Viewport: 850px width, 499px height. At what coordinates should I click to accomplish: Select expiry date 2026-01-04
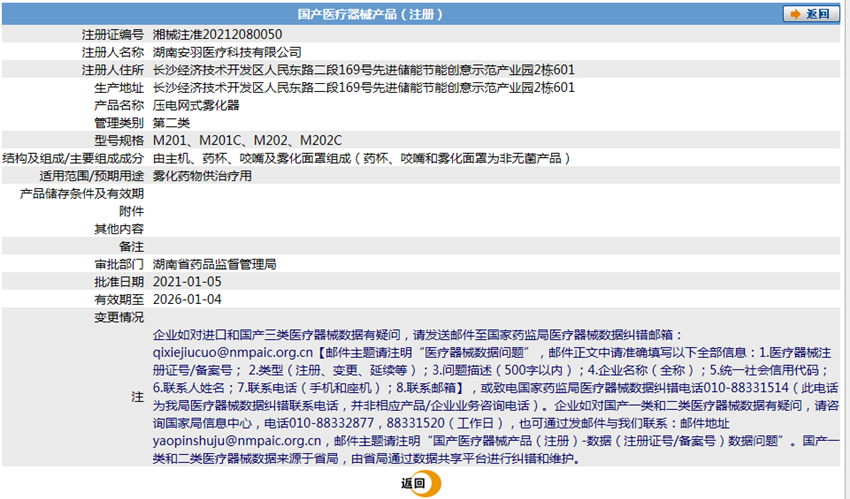coord(187,299)
